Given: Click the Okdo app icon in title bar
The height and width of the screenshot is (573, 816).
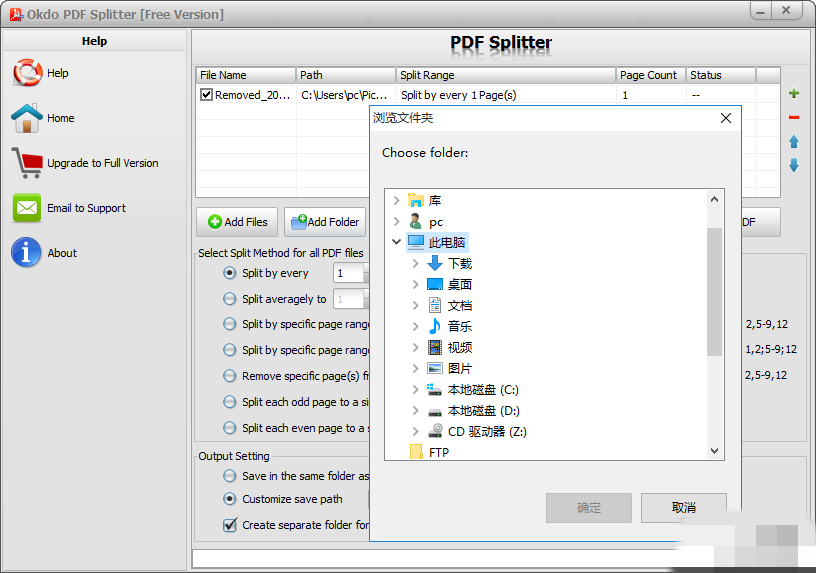Looking at the screenshot, I should (16, 15).
